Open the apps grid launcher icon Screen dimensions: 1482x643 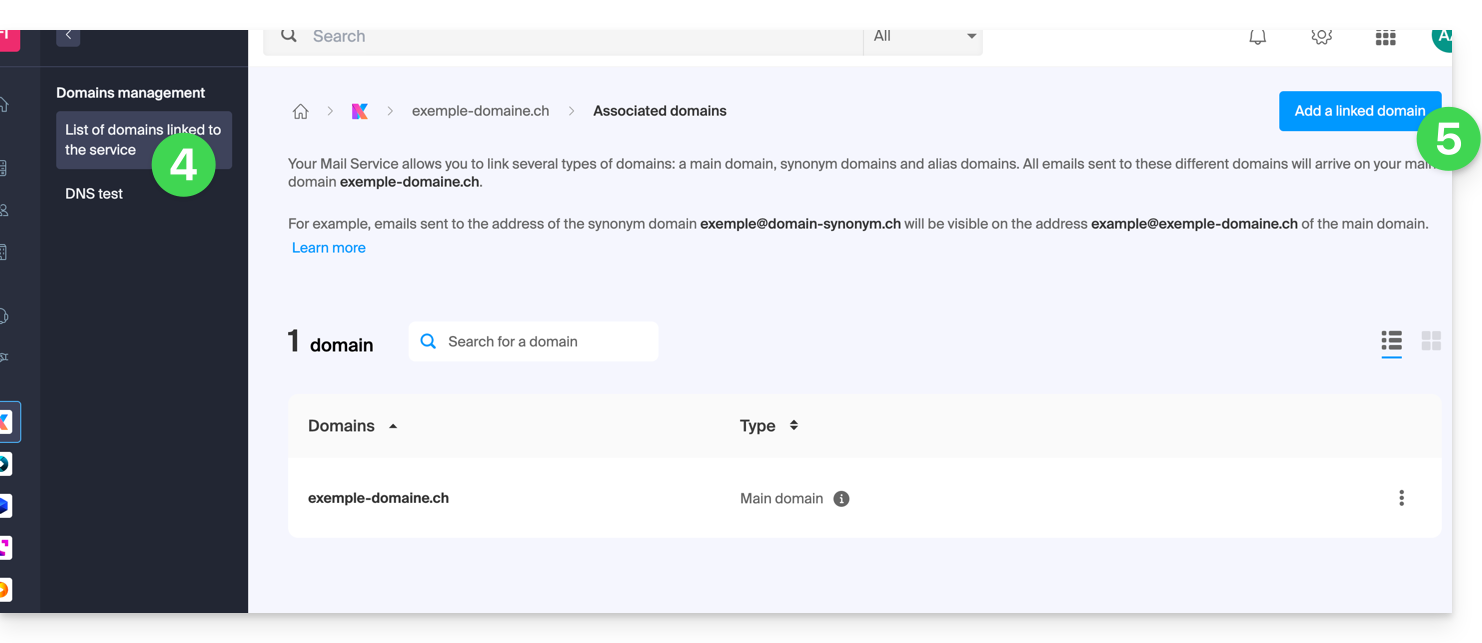click(1385, 38)
